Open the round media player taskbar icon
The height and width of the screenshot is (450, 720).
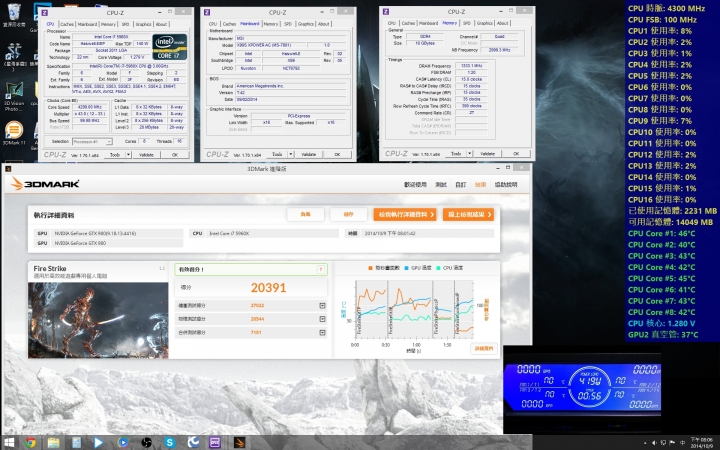pos(122,443)
